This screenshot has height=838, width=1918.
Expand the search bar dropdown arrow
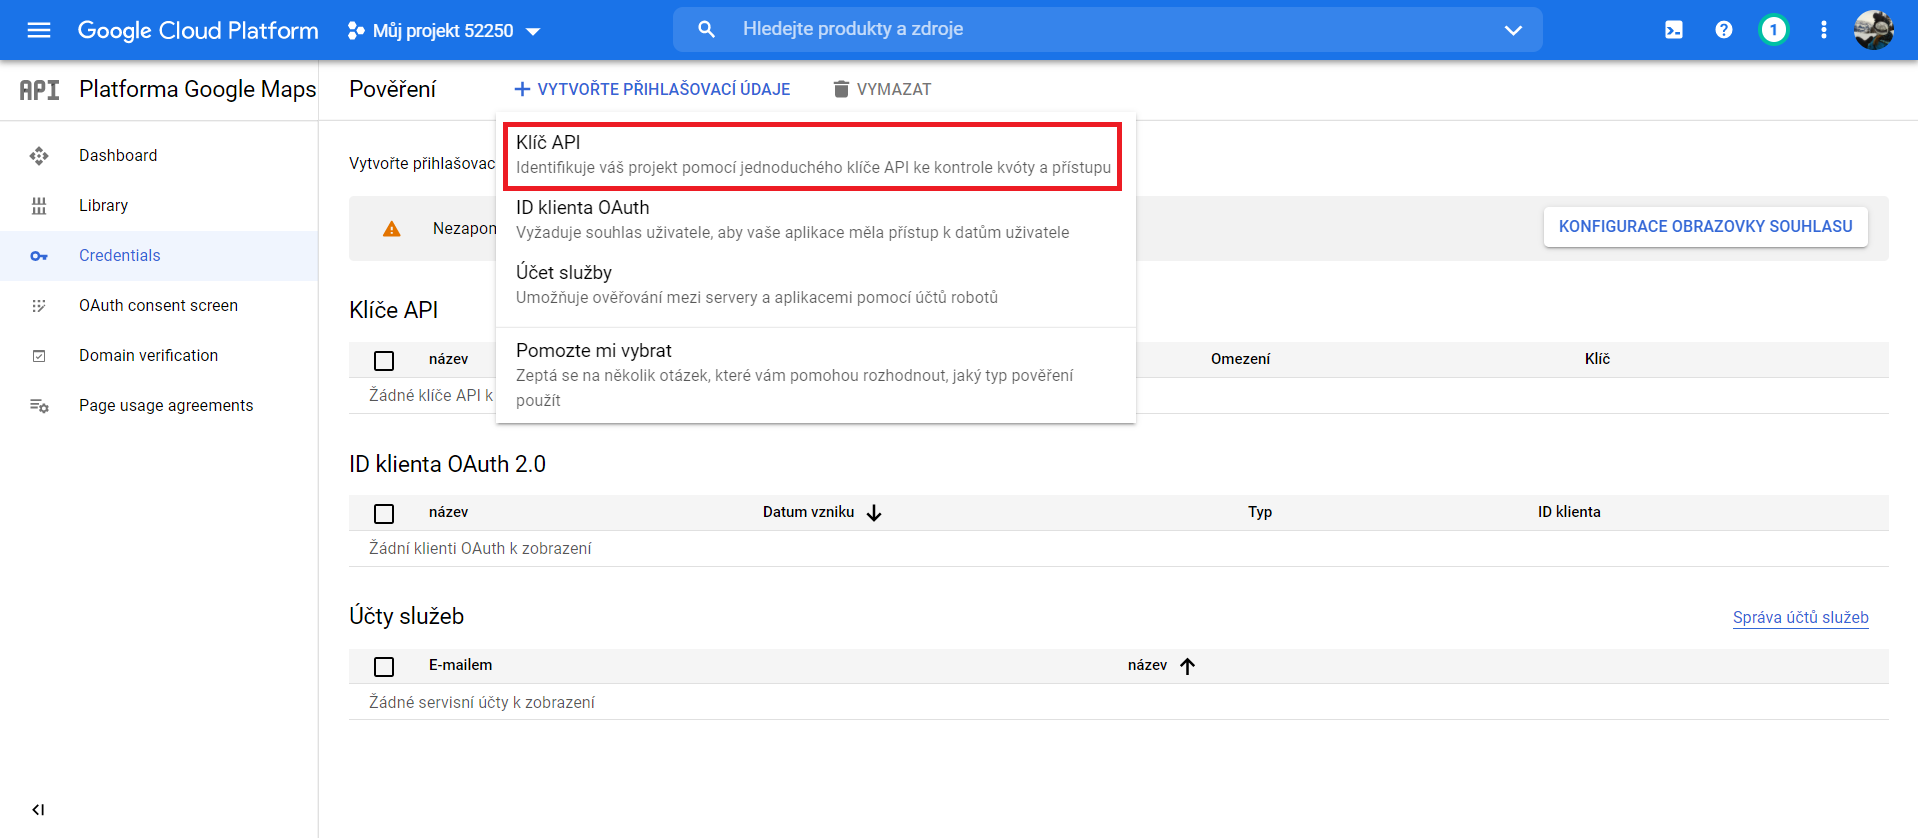(1513, 30)
